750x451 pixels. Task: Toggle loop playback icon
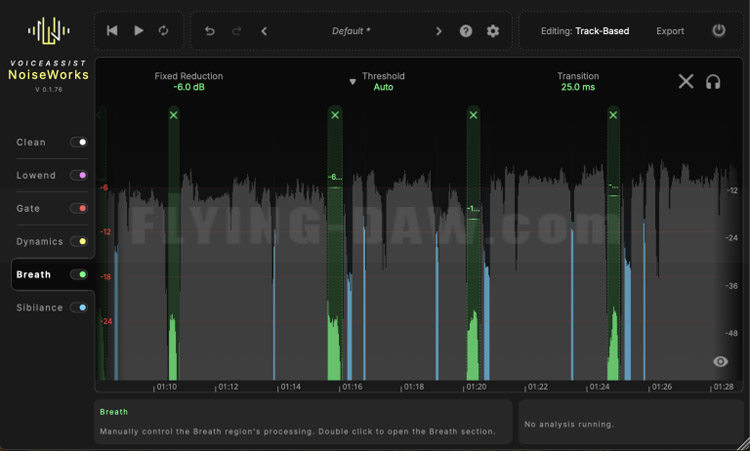[x=164, y=31]
